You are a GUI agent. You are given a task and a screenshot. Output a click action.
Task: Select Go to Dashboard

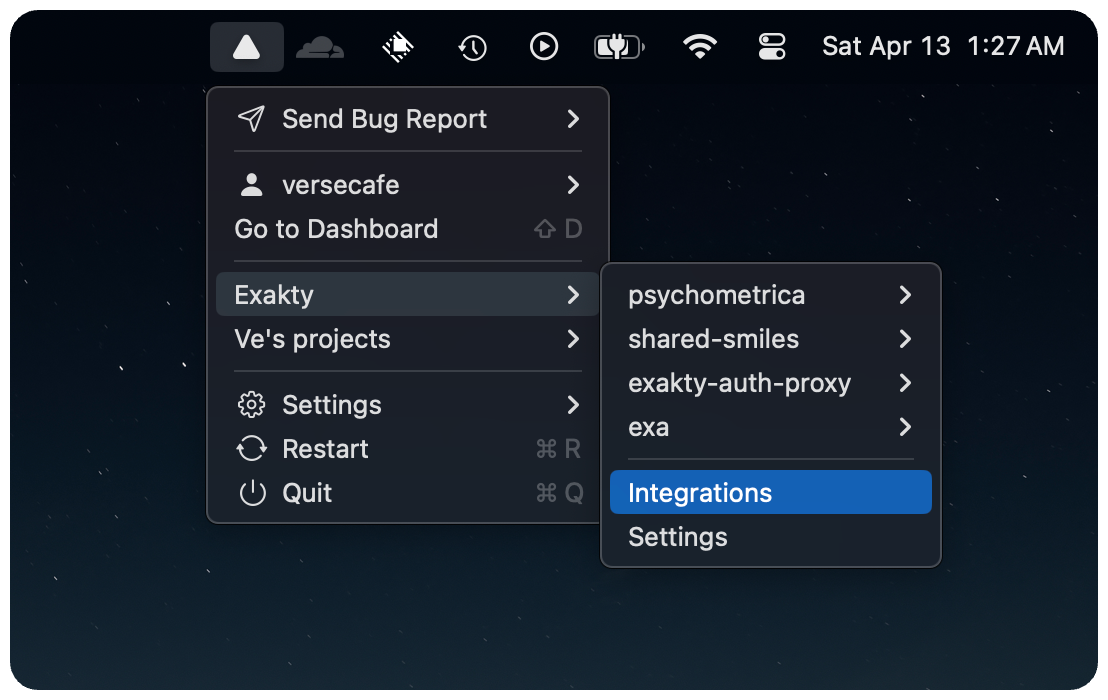tap(336, 229)
